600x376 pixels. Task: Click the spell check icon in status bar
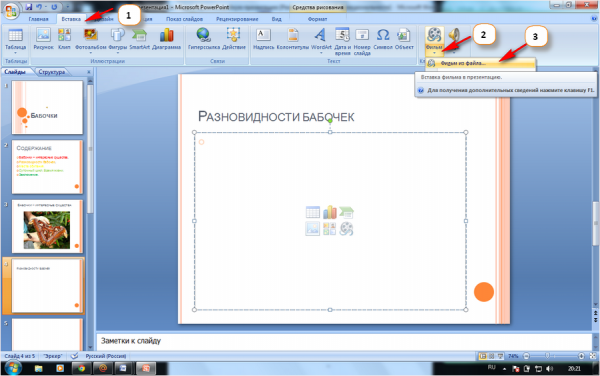pyautogui.click(x=74, y=356)
